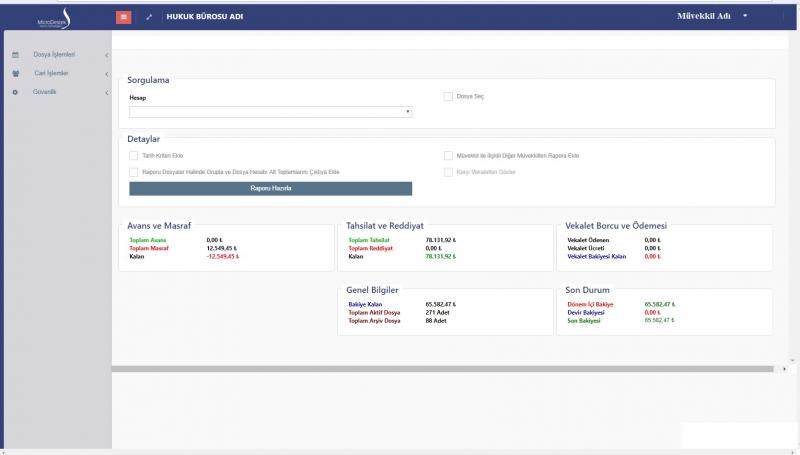The width and height of the screenshot is (800, 455).
Task: Open the Cari İşlemler menu item
Action: 51,73
